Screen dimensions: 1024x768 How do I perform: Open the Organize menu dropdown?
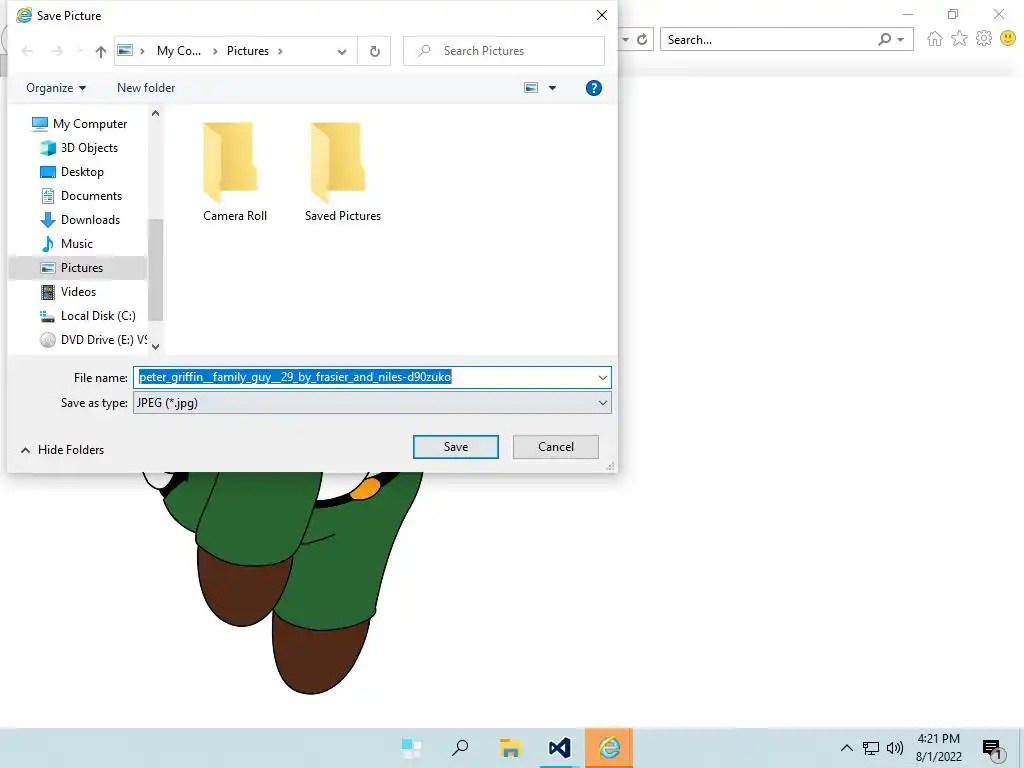[56, 88]
